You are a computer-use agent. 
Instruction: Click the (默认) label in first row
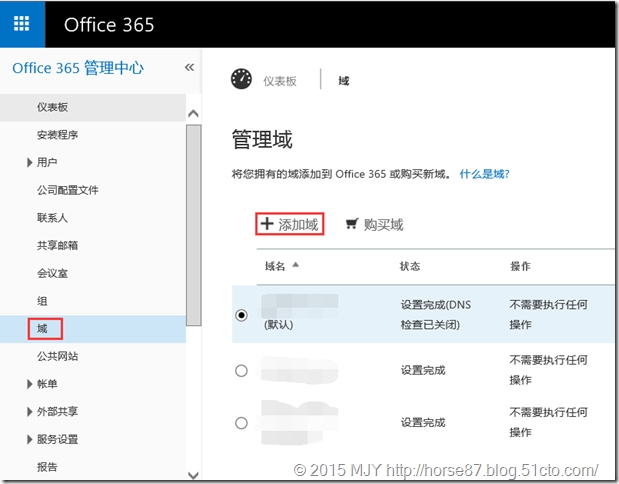click(278, 325)
